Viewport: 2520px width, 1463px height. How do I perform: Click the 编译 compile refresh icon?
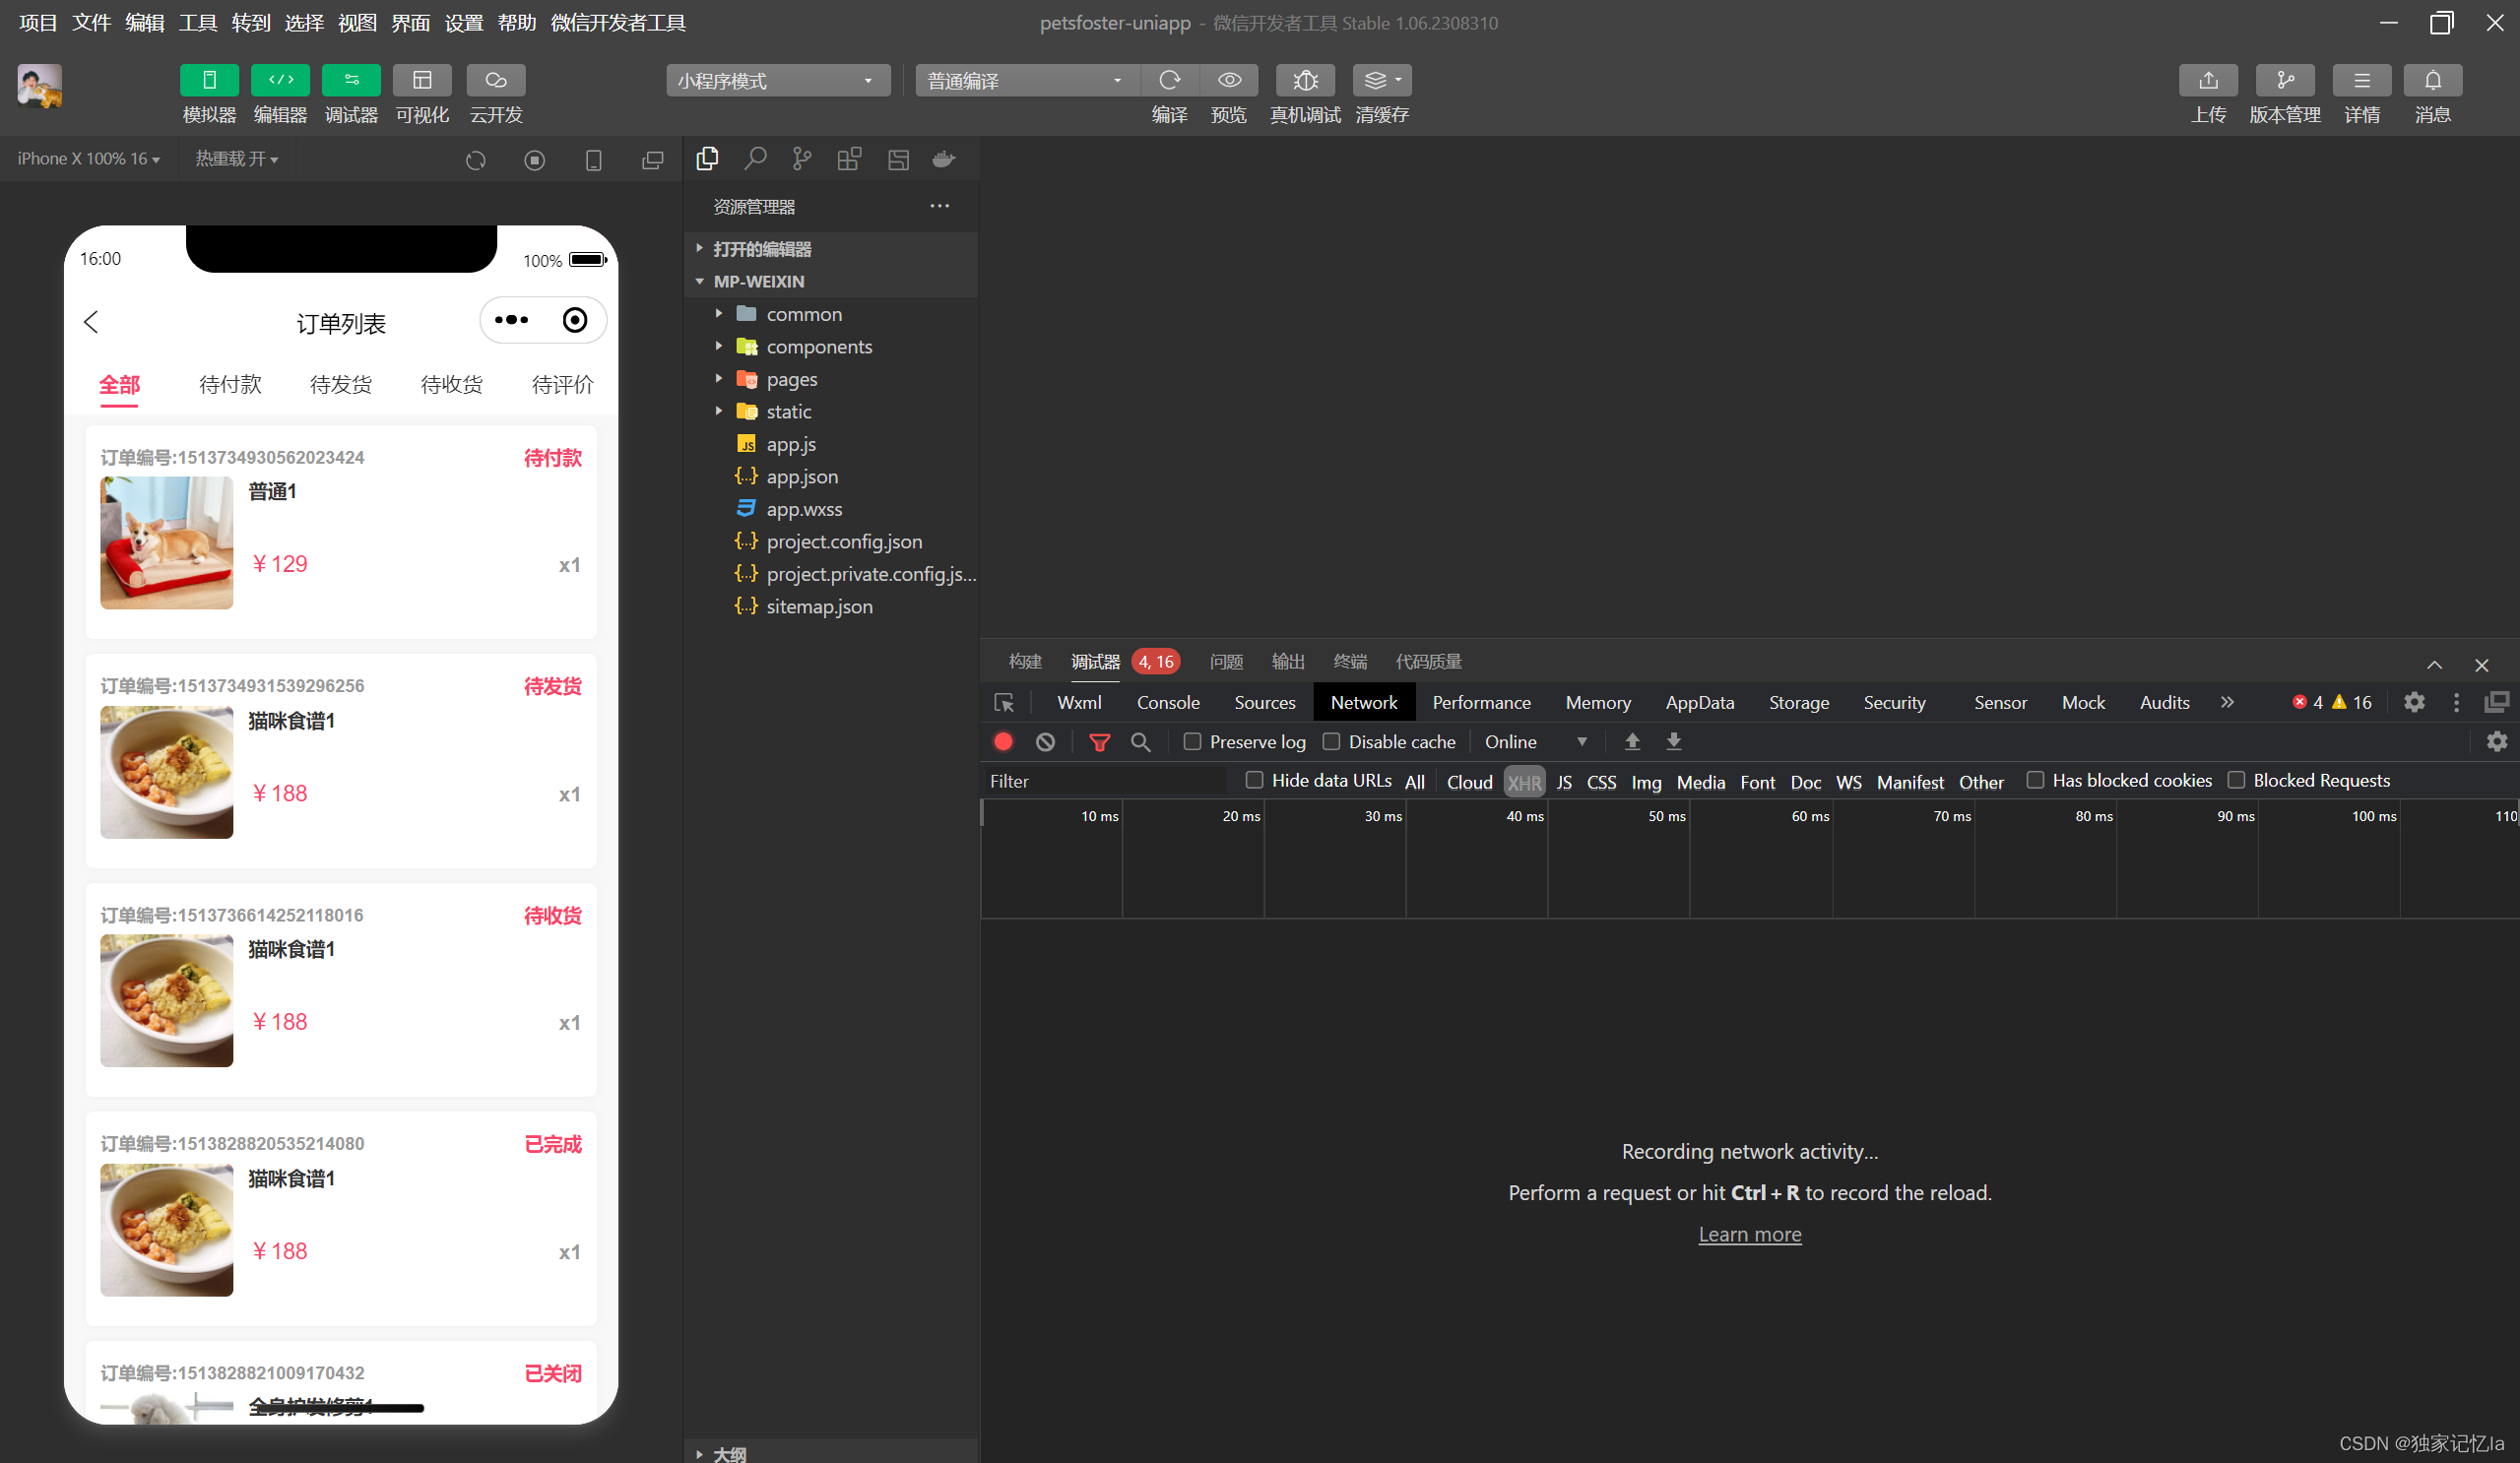point(1170,80)
